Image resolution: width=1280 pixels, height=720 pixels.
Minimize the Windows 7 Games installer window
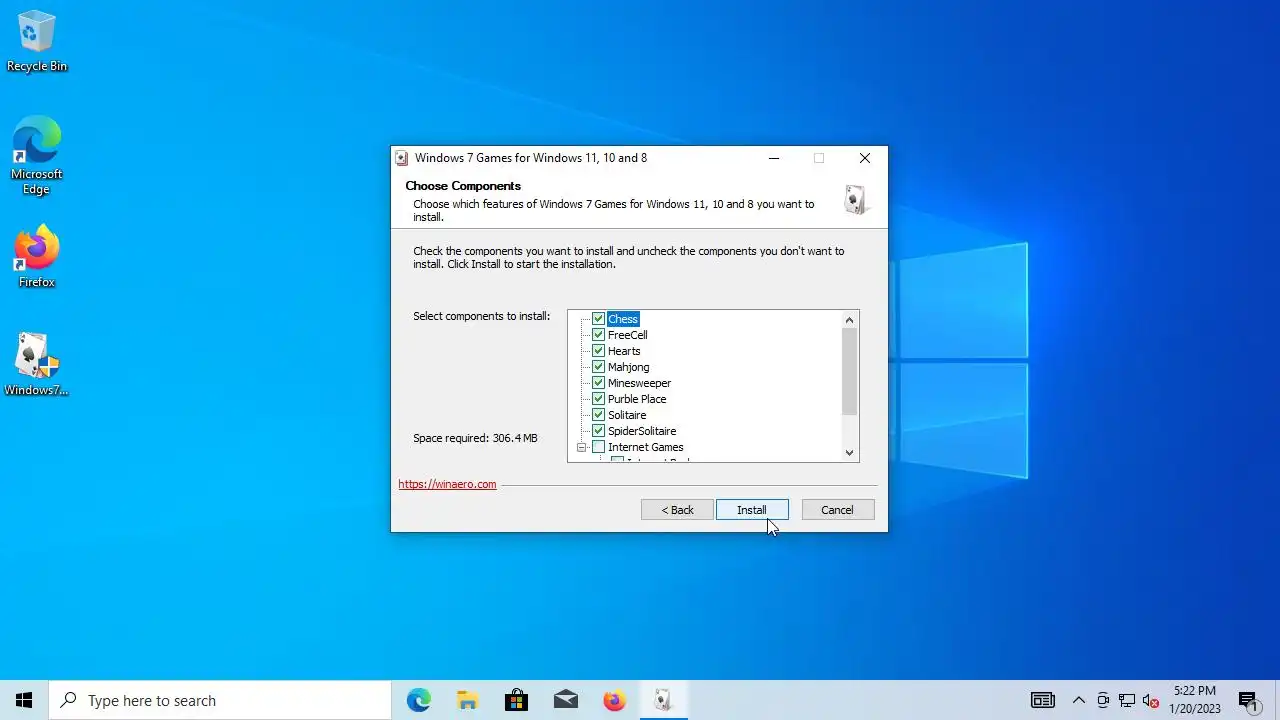click(x=774, y=158)
